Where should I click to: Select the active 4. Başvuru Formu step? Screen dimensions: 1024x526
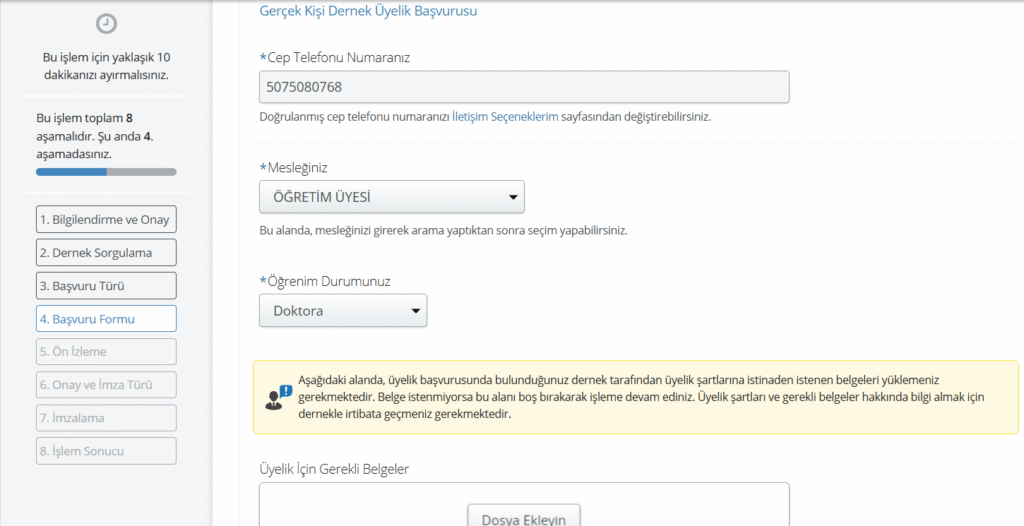pos(106,319)
